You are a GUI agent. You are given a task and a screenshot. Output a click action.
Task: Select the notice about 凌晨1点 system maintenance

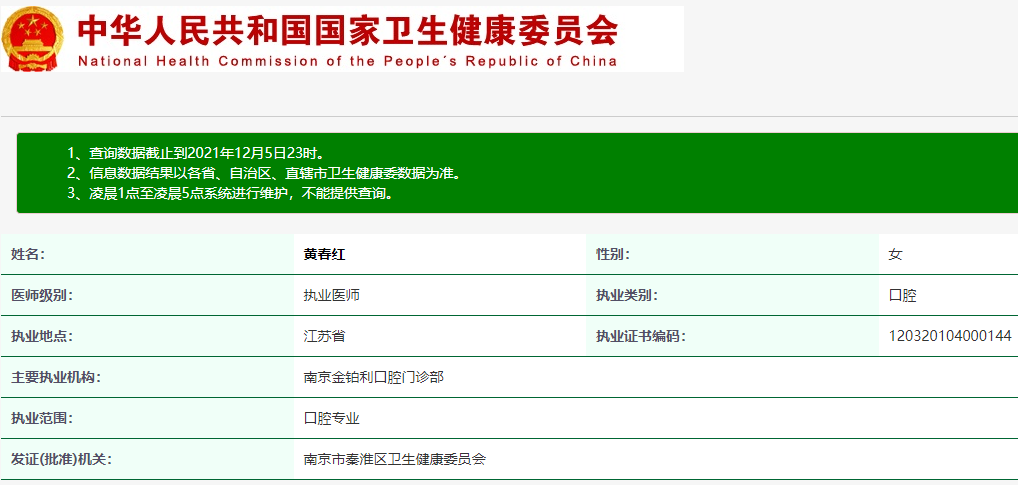click(230, 193)
